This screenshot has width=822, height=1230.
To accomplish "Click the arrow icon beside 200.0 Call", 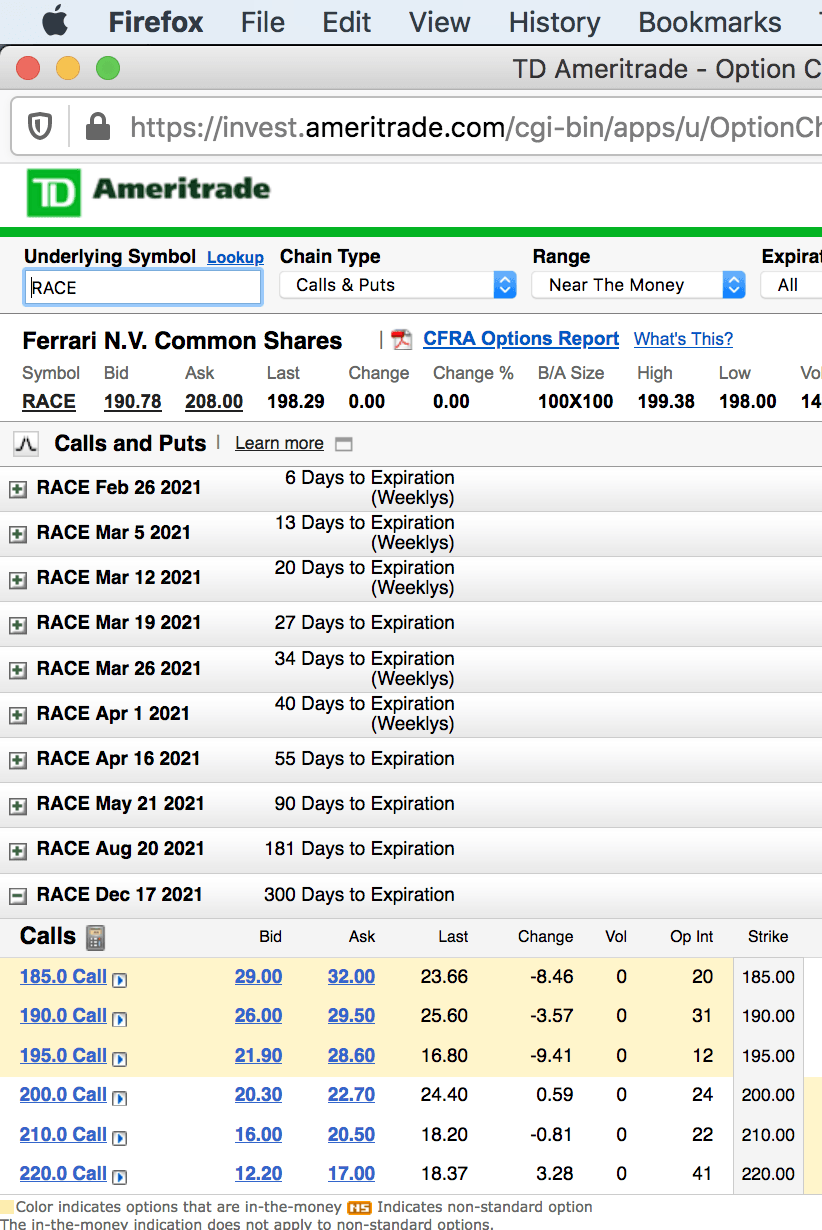I will (120, 1098).
